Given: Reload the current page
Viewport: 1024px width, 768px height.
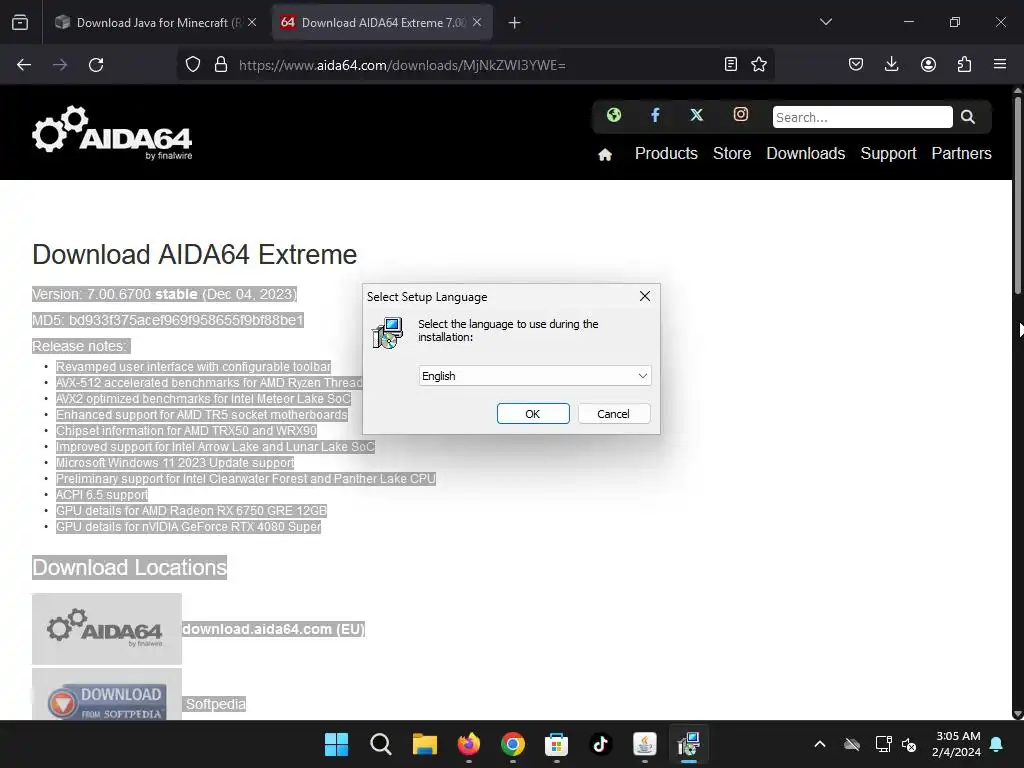Looking at the screenshot, I should pyautogui.click(x=96, y=65).
